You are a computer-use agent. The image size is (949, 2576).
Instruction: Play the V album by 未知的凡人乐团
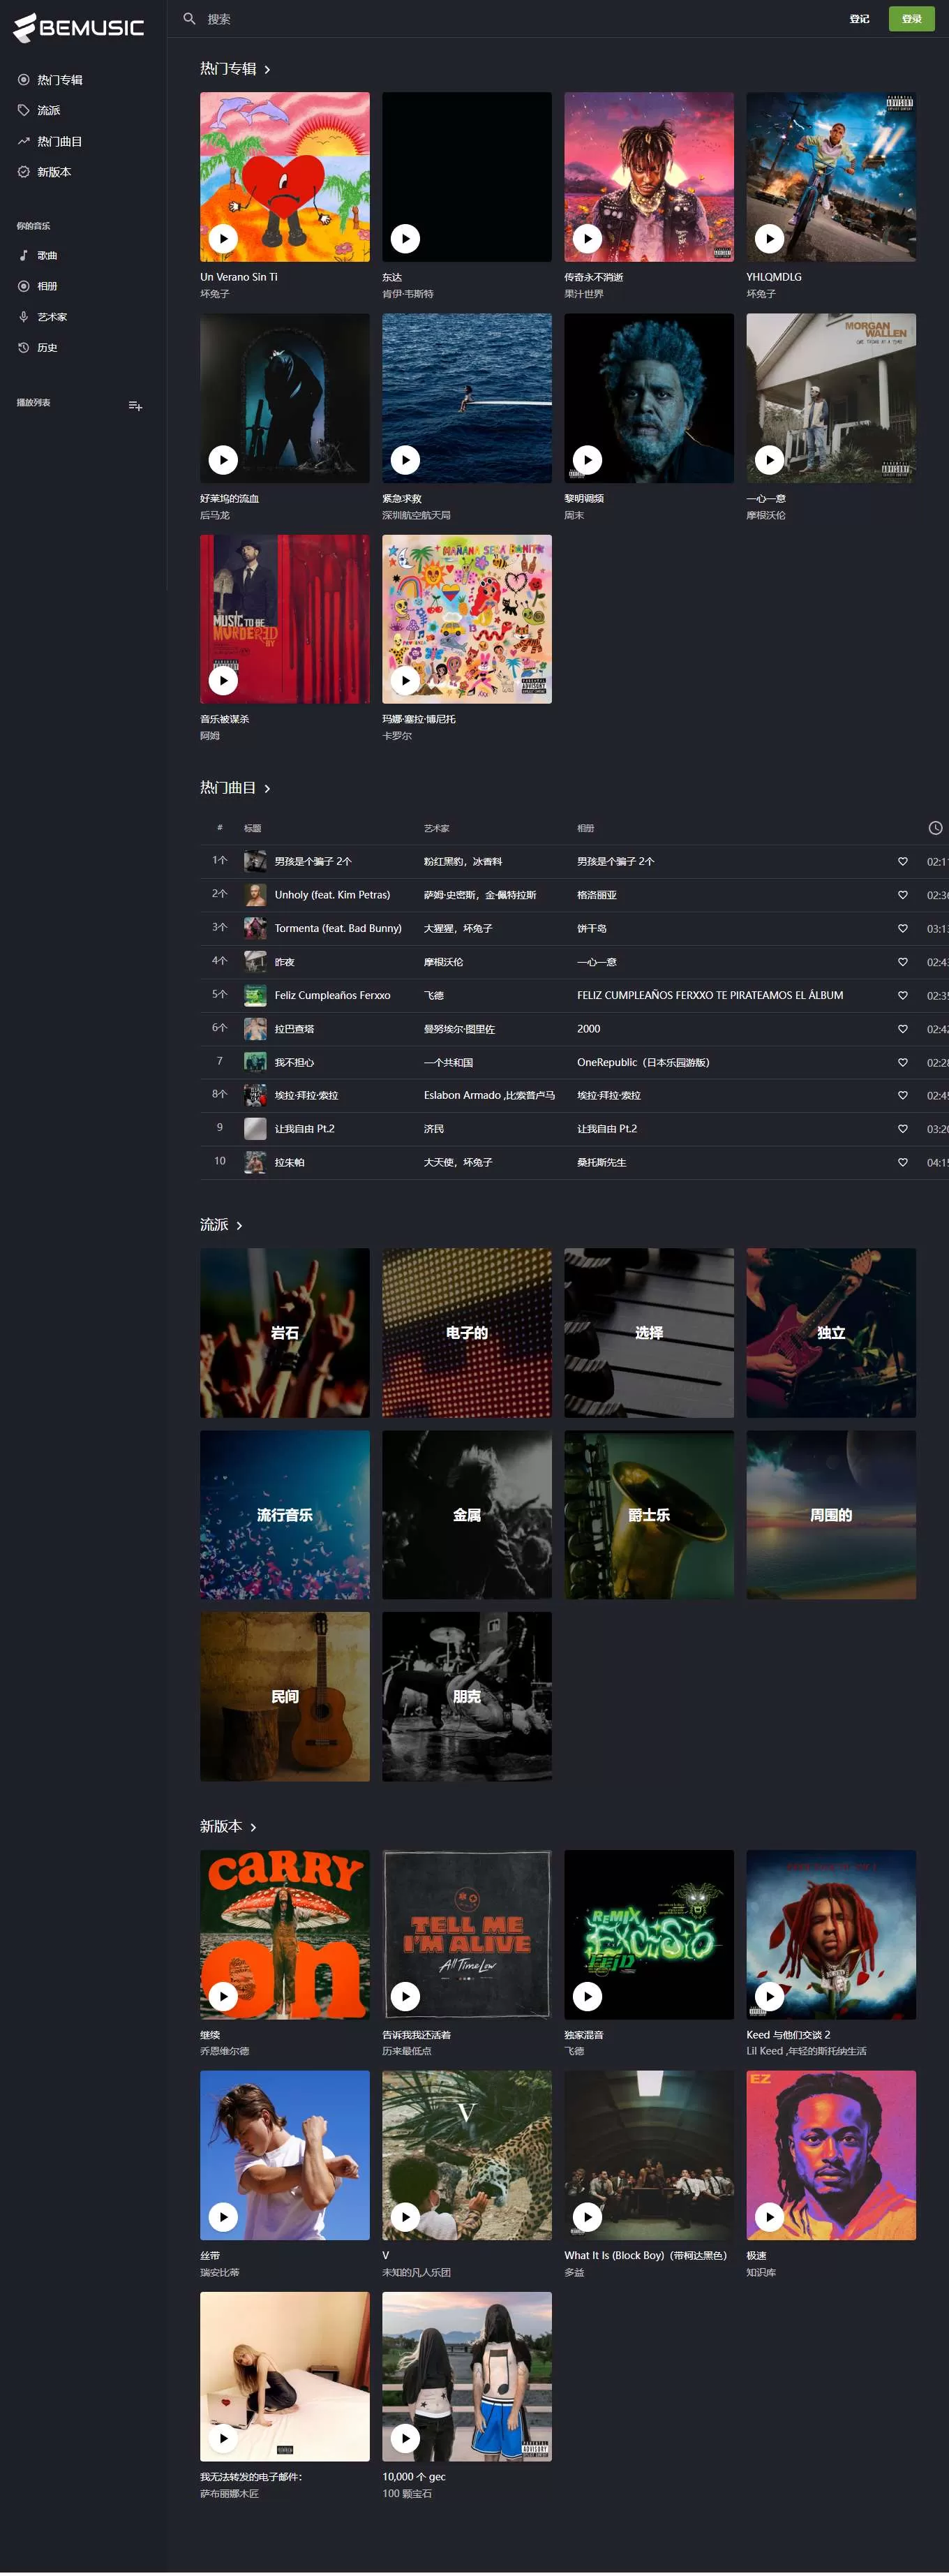click(x=405, y=2217)
